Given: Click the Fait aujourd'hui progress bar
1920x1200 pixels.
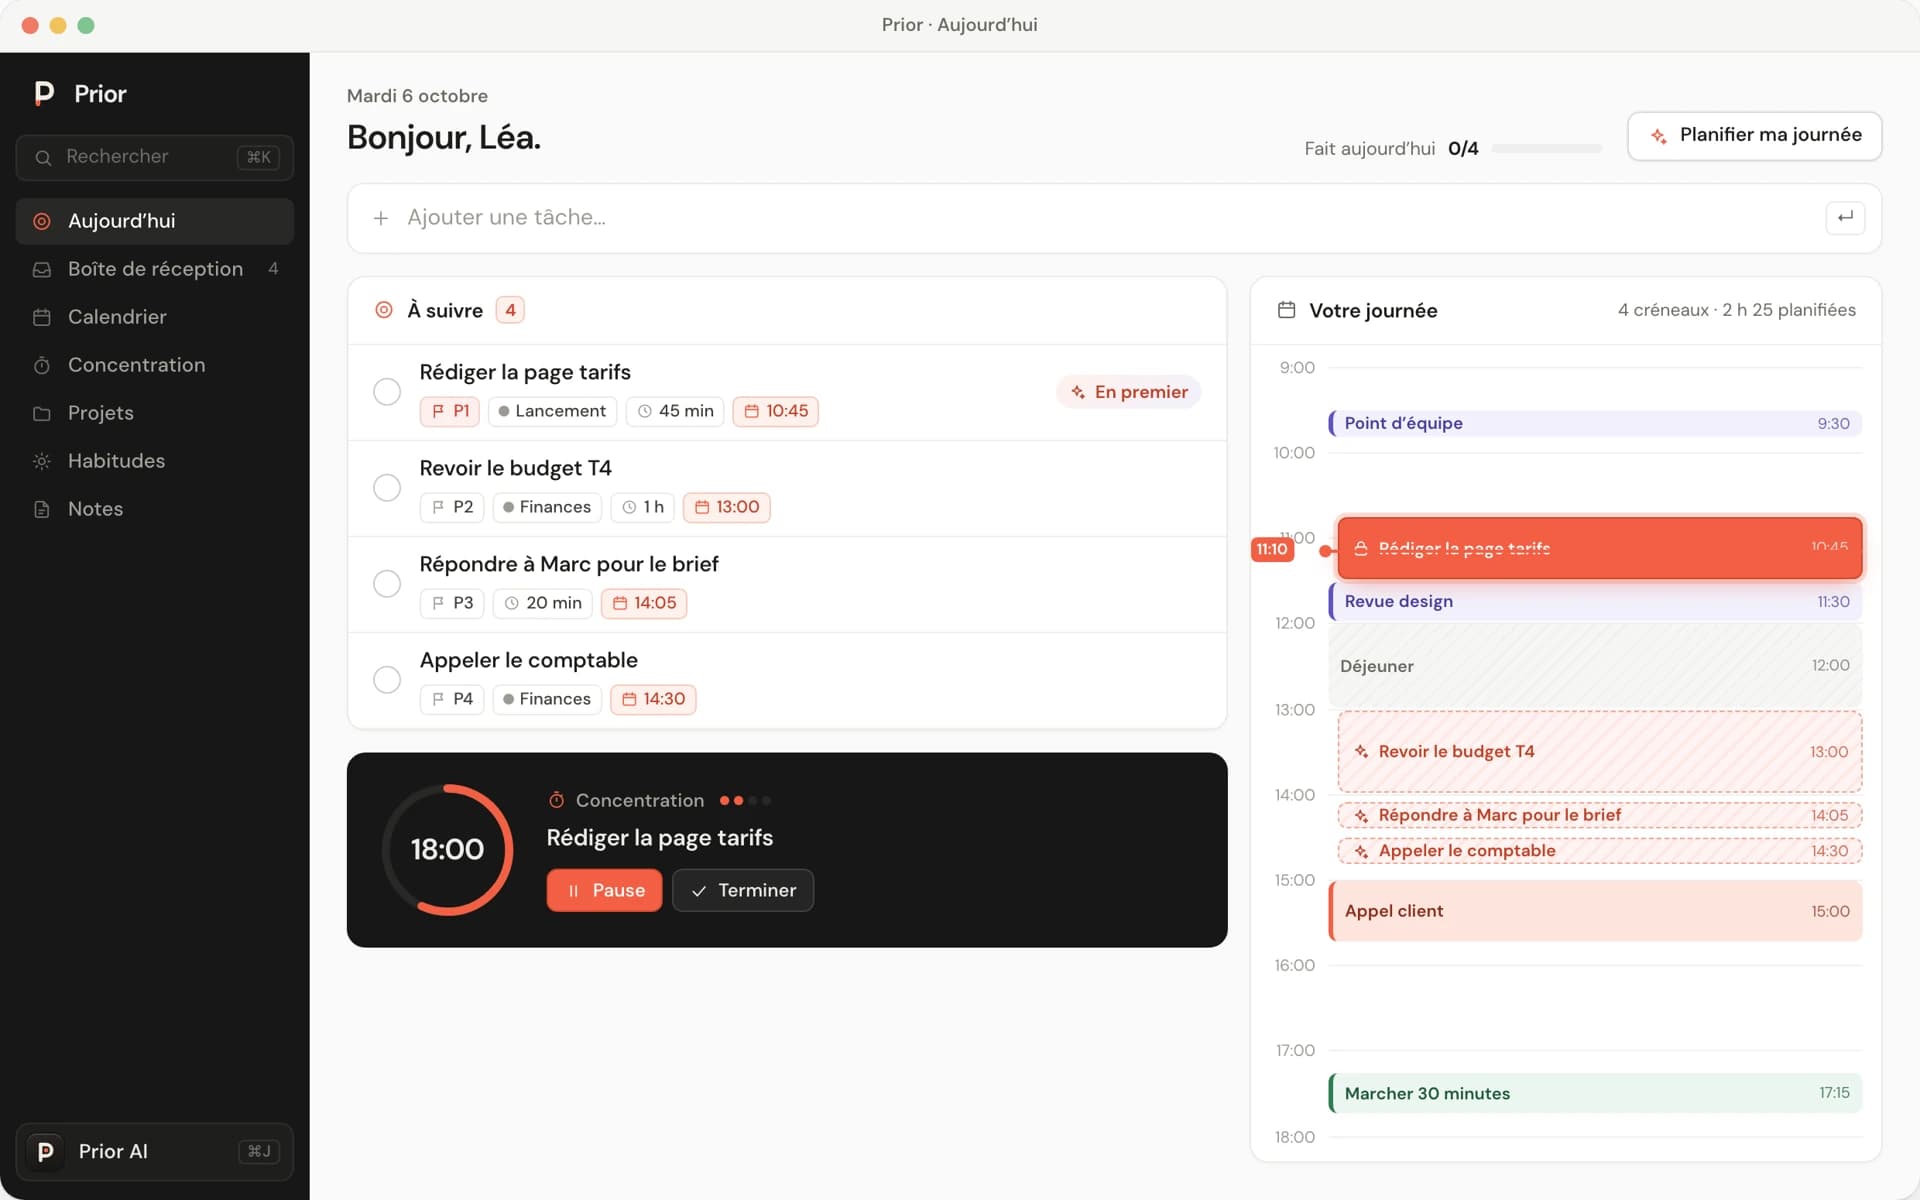Looking at the screenshot, I should pos(1546,149).
